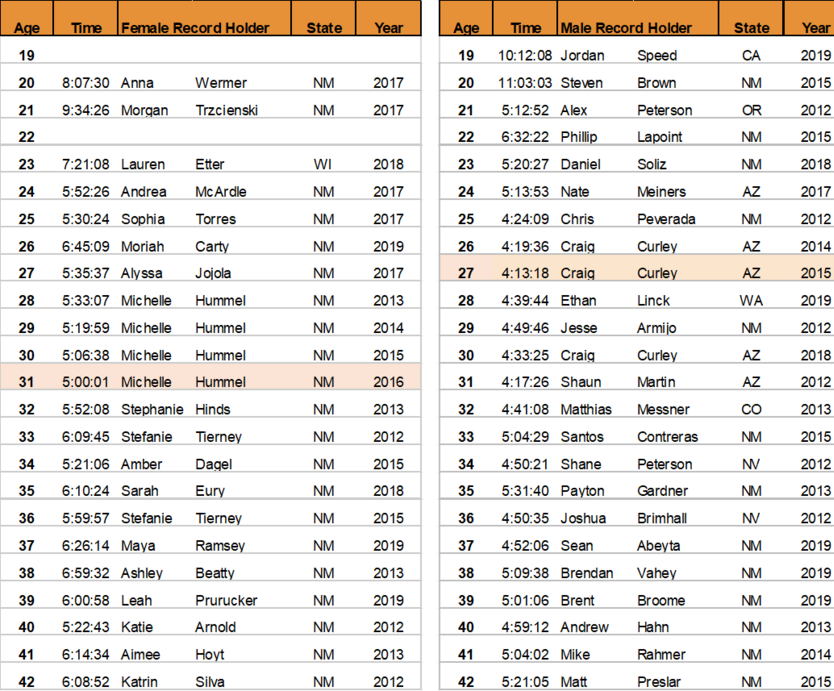Viewport: 834px width, 691px height.
Task: Click the surname Brimhall
Action: (662, 518)
